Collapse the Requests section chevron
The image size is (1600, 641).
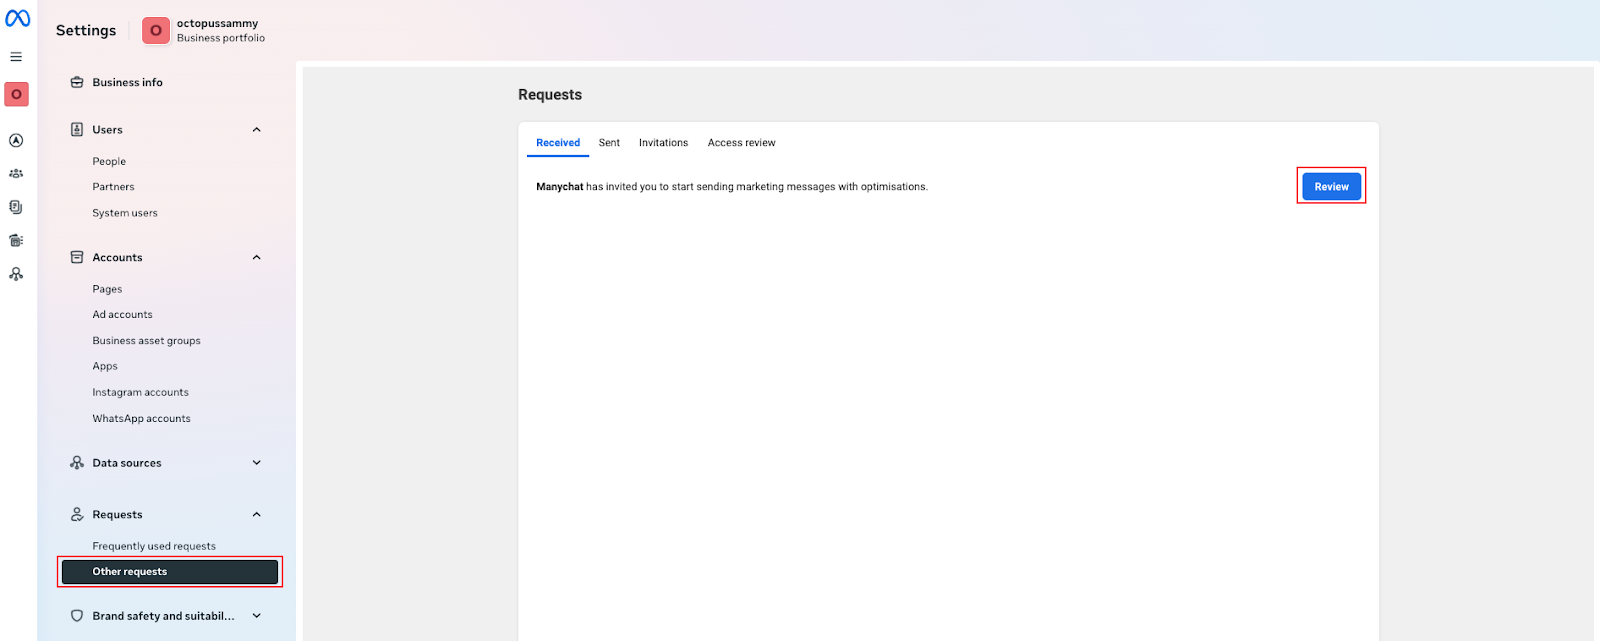click(257, 514)
